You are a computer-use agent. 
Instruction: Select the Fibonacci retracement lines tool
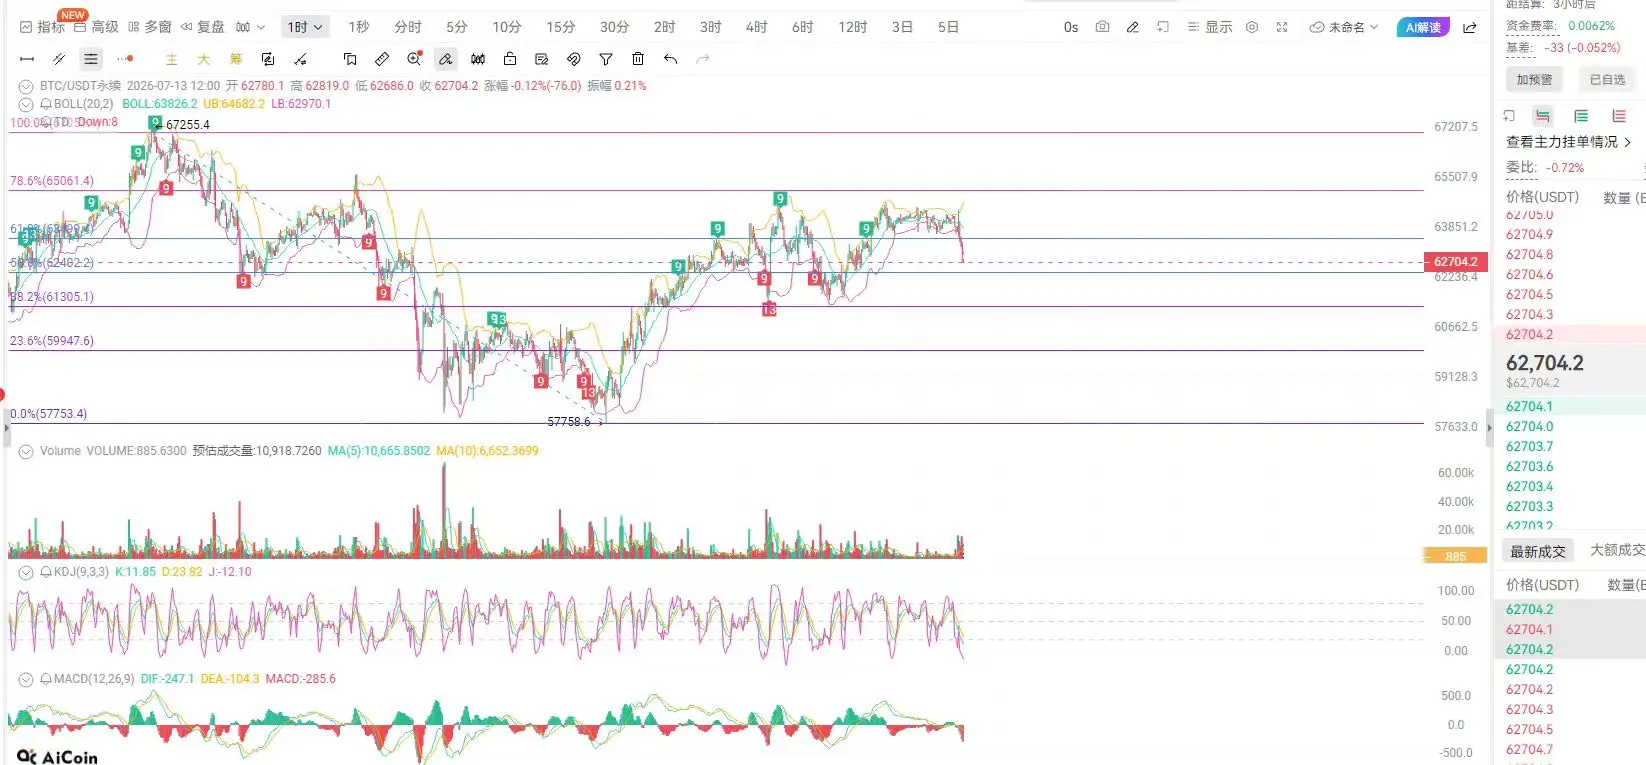[x=91, y=59]
